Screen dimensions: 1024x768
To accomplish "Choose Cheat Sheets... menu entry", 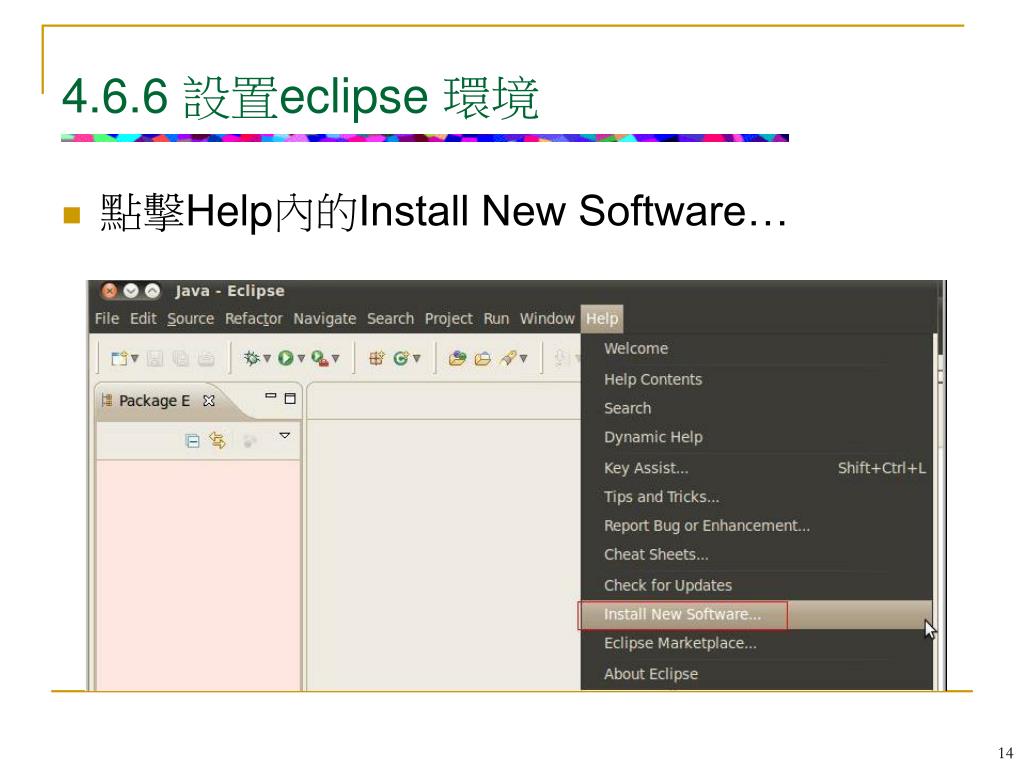I will (x=756, y=554).
